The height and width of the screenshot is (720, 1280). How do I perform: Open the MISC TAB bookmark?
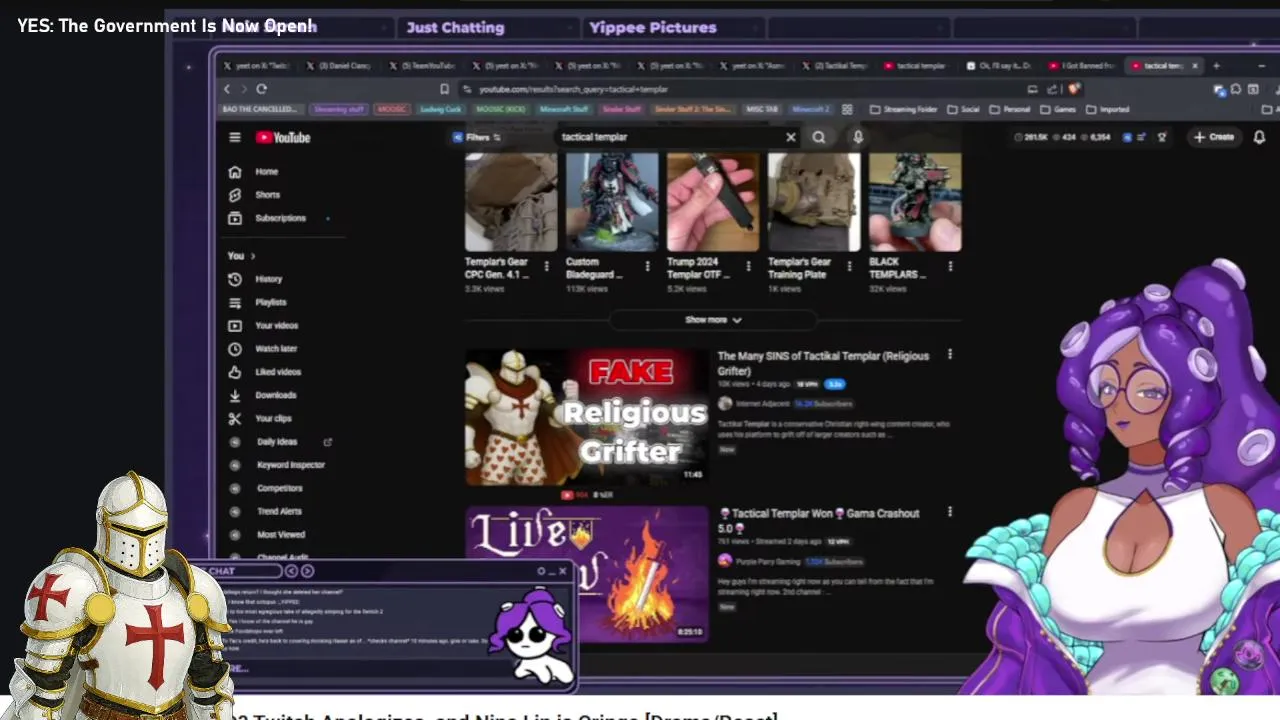(x=764, y=109)
